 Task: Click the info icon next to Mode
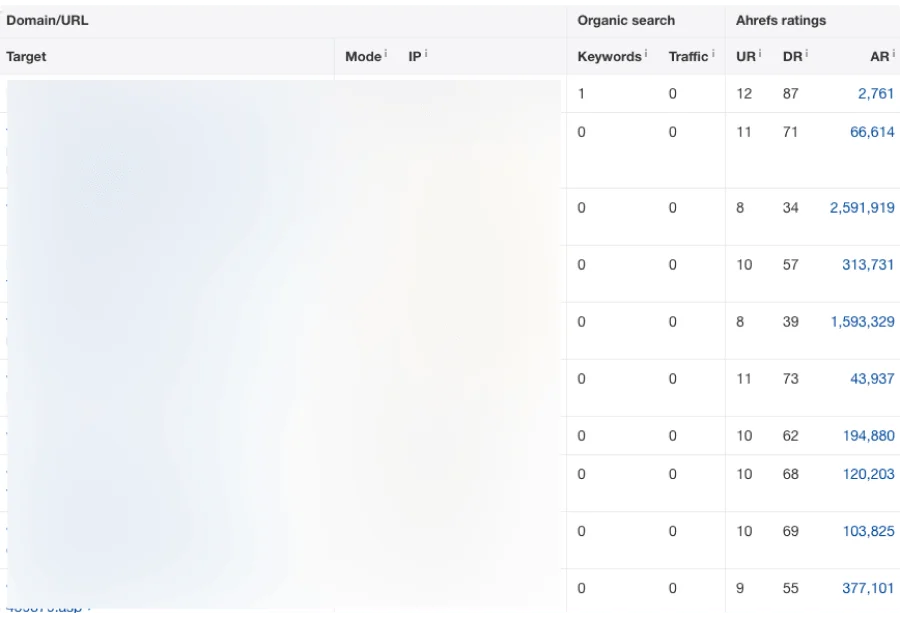coord(386,53)
